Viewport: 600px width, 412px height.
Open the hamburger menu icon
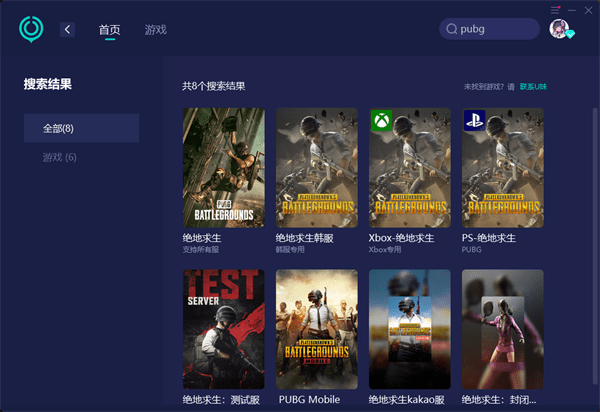(x=555, y=10)
